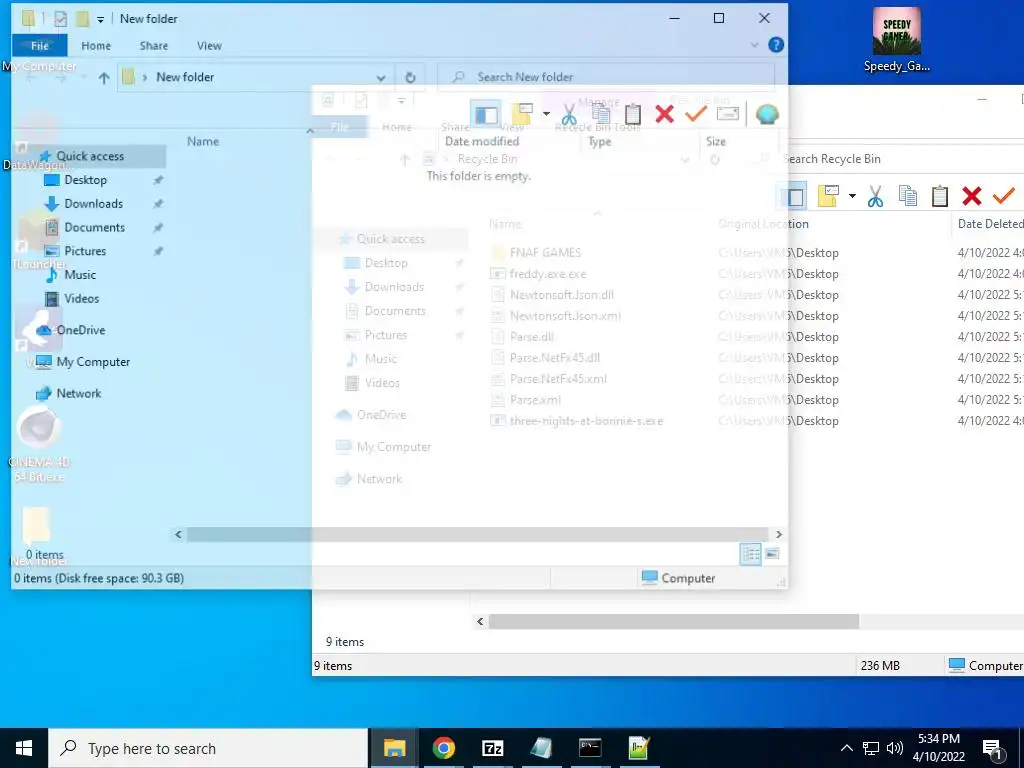The width and height of the screenshot is (1024, 768).
Task: Sort by Type column header
Action: (600, 141)
